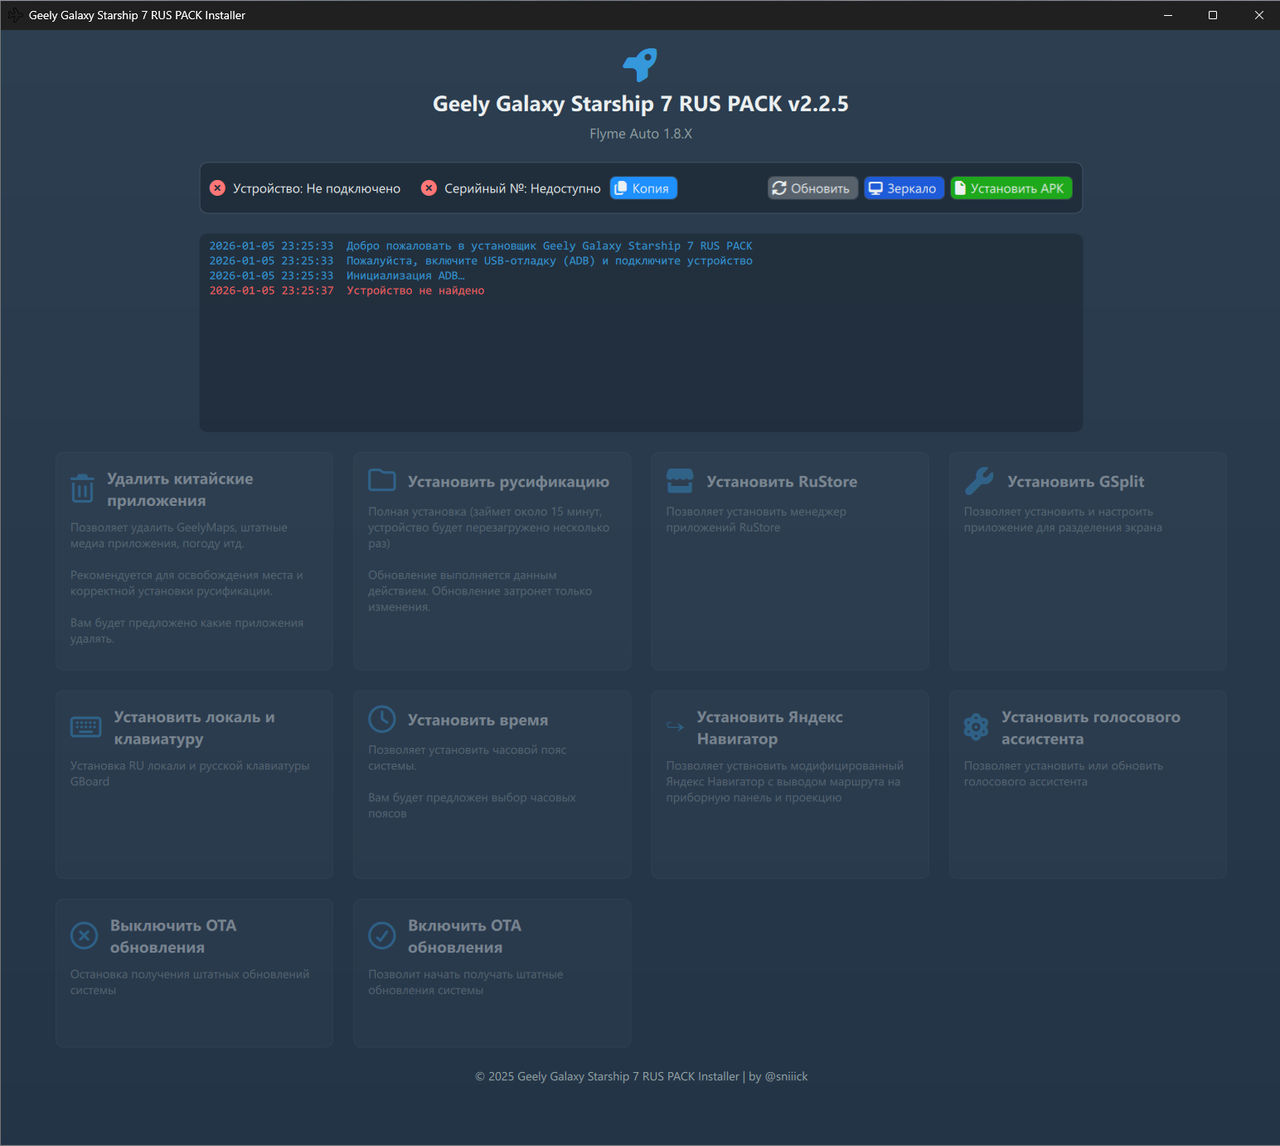This screenshot has width=1280, height=1146.
Task: Maximize the installer window
Action: [x=1213, y=15]
